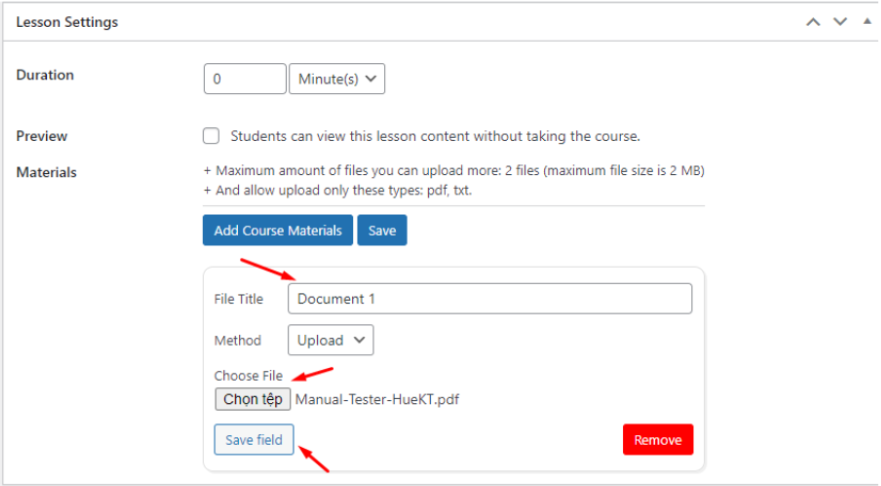This screenshot has height=486, width=881.
Task: Click the Save field button
Action: tap(254, 439)
